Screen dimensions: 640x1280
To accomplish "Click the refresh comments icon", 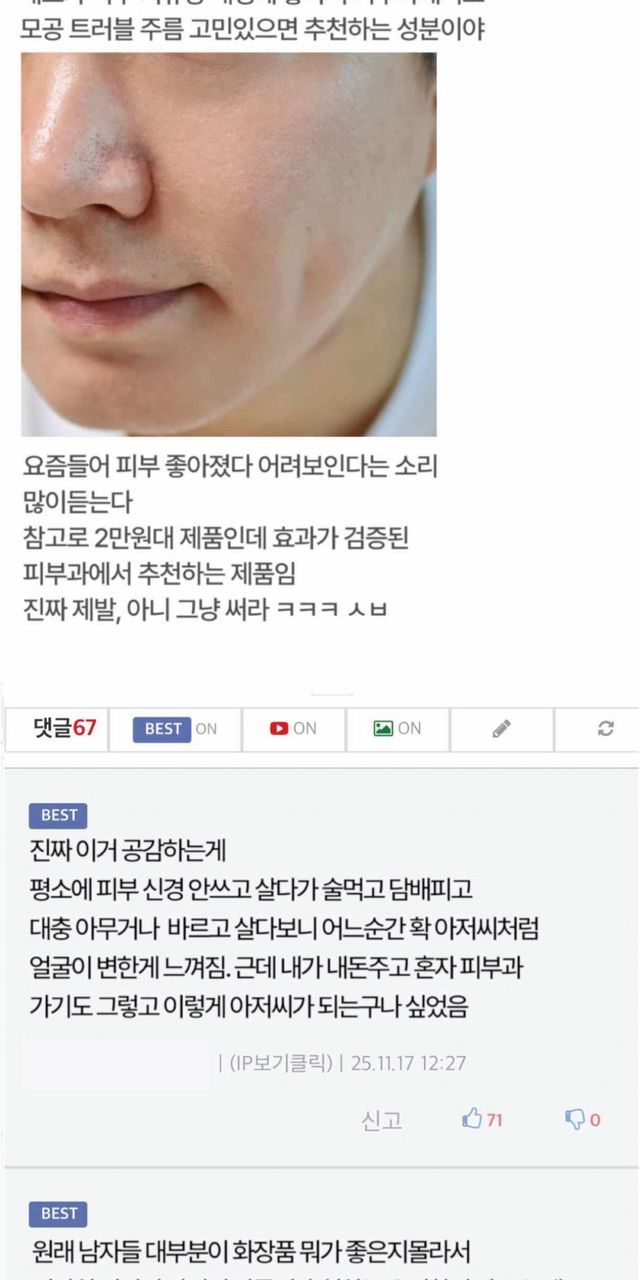I will [x=605, y=729].
